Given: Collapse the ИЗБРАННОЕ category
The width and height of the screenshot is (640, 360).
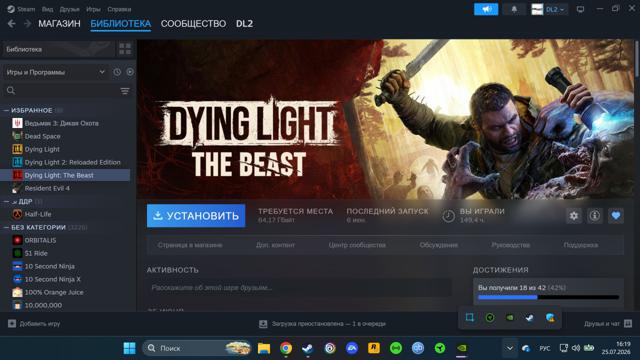Looking at the screenshot, I should coord(6,110).
